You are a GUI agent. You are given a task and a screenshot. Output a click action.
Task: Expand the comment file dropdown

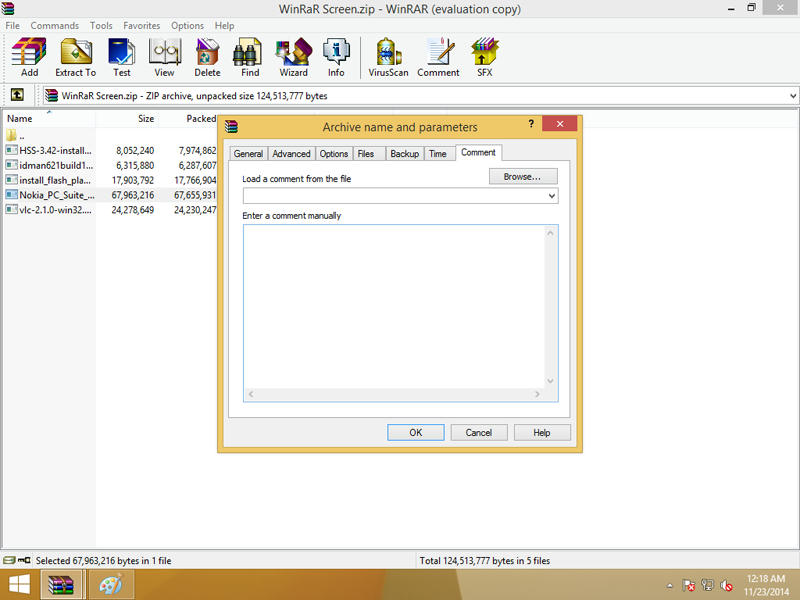coord(552,196)
